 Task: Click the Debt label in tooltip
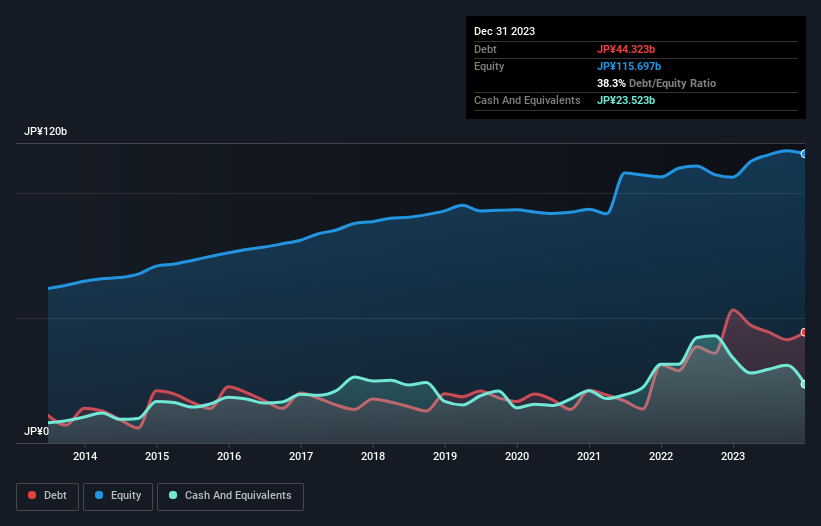[485, 49]
